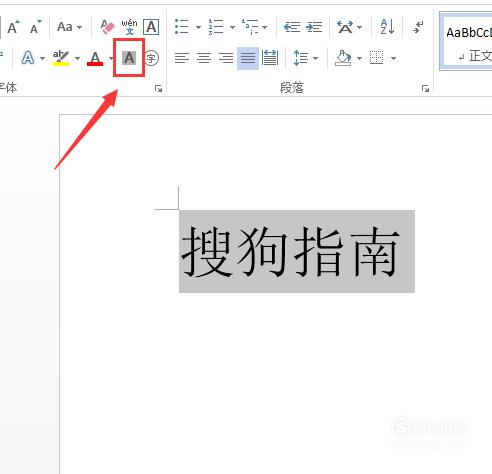The height and width of the screenshot is (474, 492).
Task: Toggle the show paragraph marks button
Action: [x=418, y=27]
